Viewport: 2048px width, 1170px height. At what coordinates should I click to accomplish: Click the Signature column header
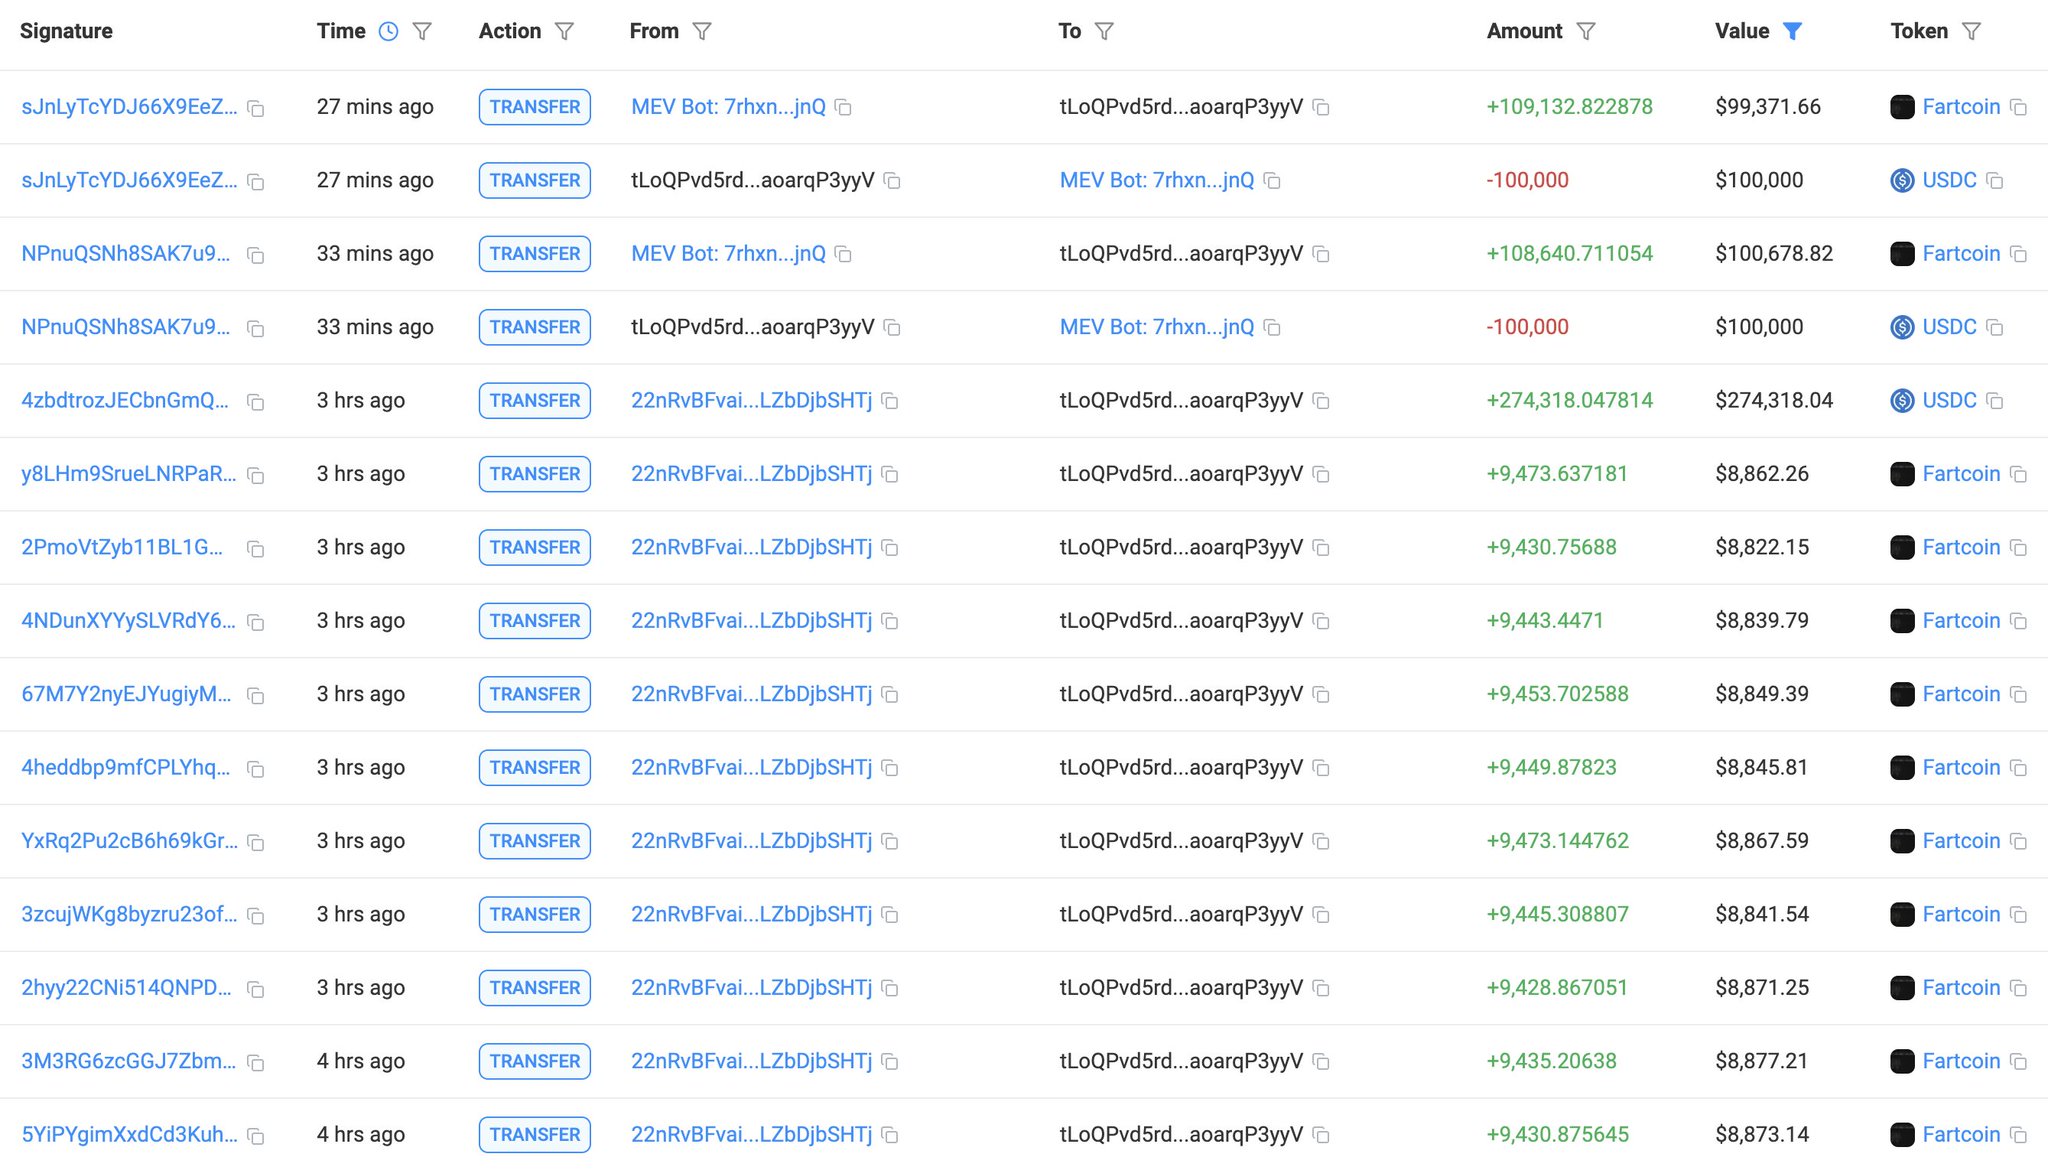66,31
